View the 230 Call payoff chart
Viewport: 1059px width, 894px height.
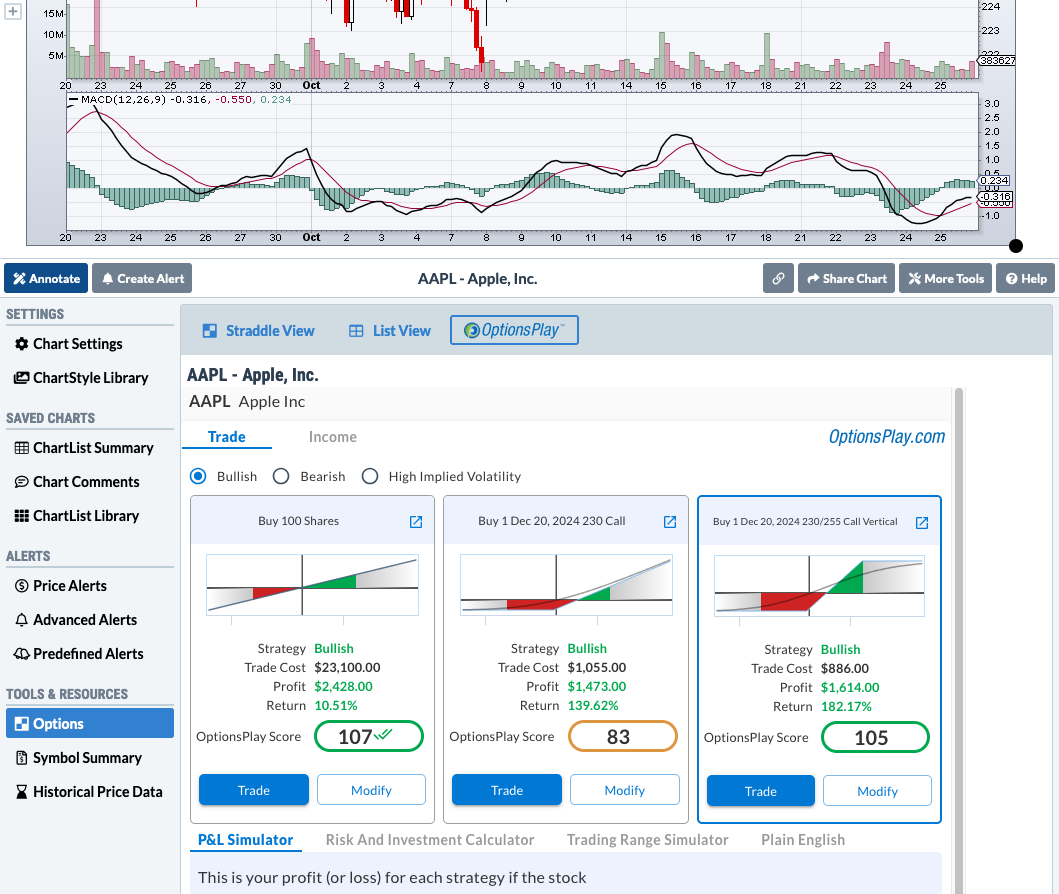[566, 585]
